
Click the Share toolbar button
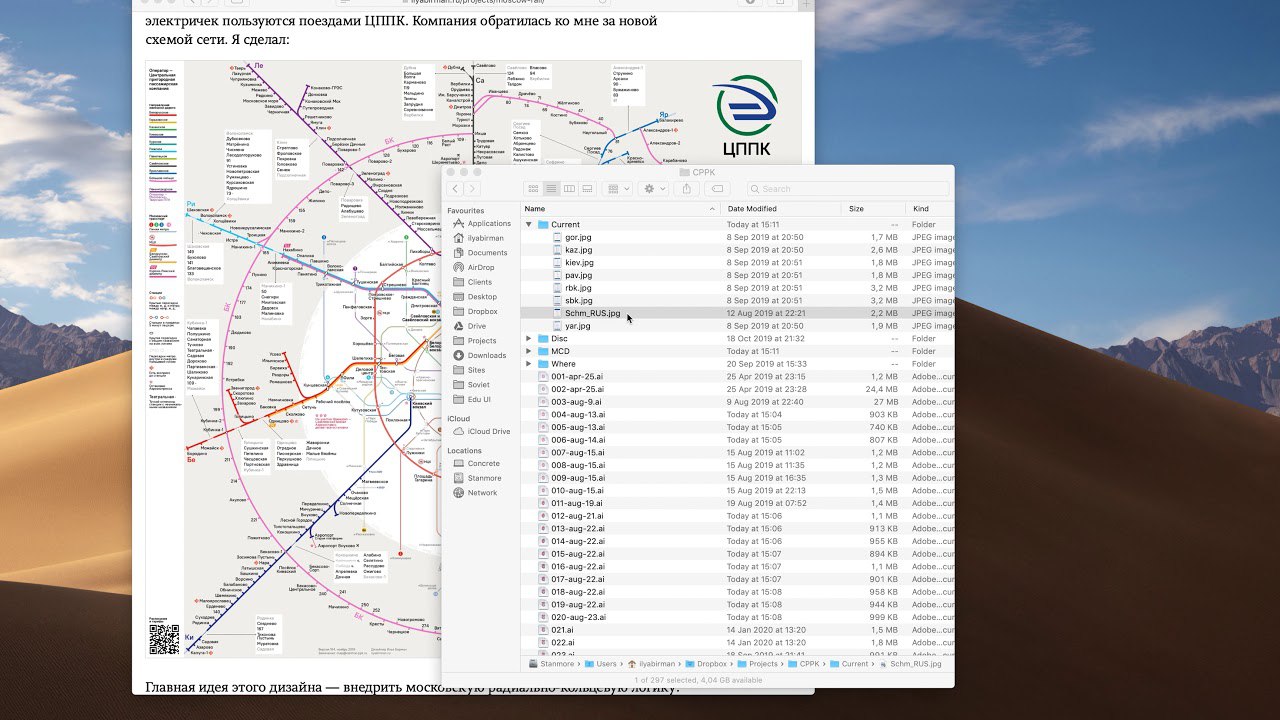[x=687, y=188]
